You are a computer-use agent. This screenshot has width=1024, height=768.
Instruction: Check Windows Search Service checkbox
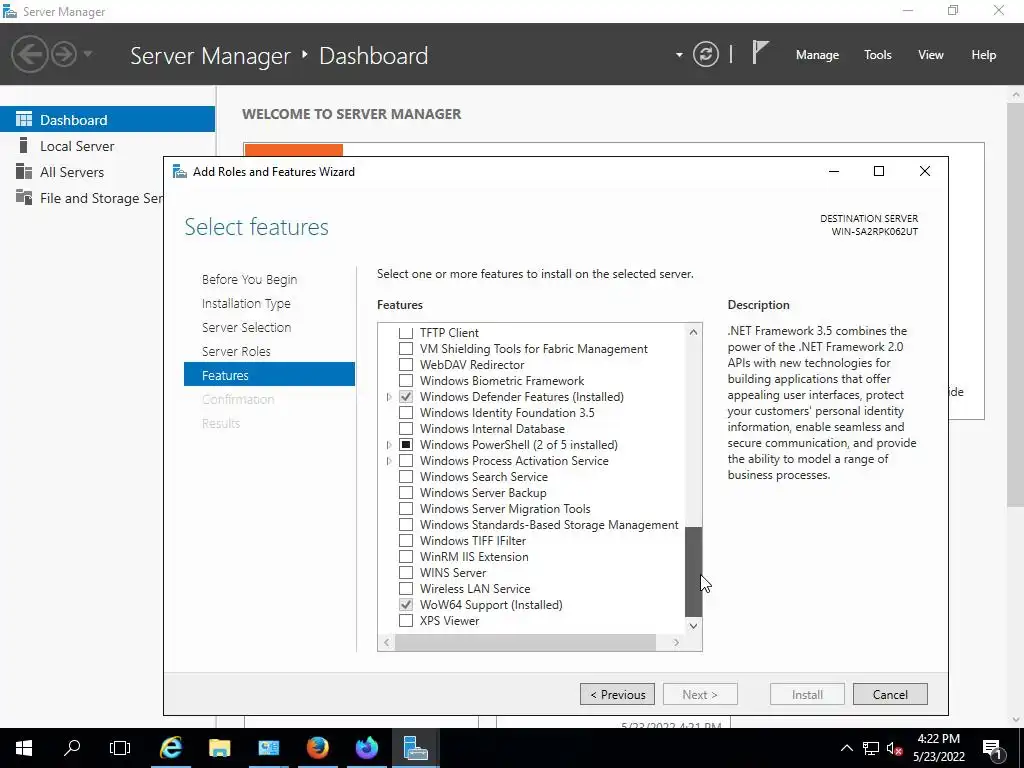(406, 477)
